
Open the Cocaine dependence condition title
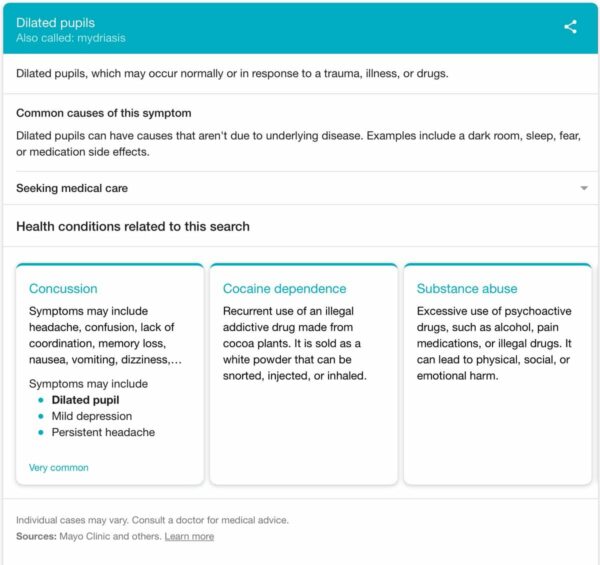point(285,289)
